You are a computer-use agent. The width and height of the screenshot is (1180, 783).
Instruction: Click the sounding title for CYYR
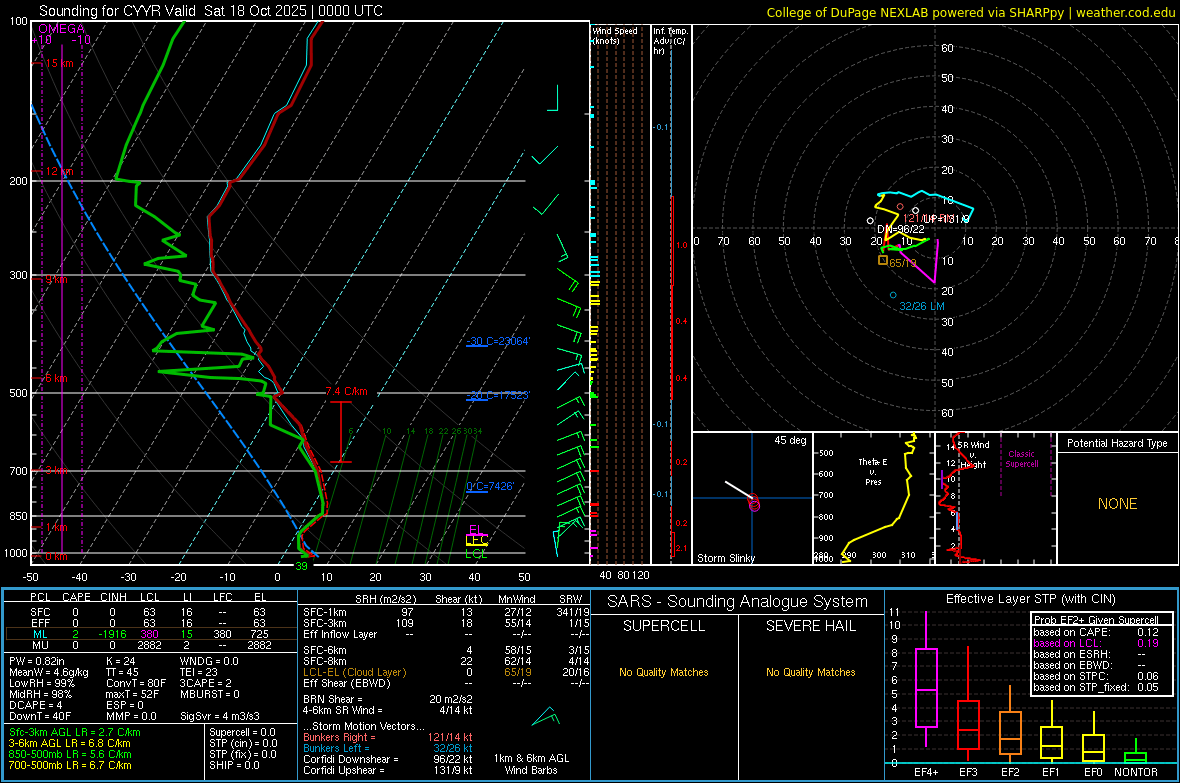(211, 11)
